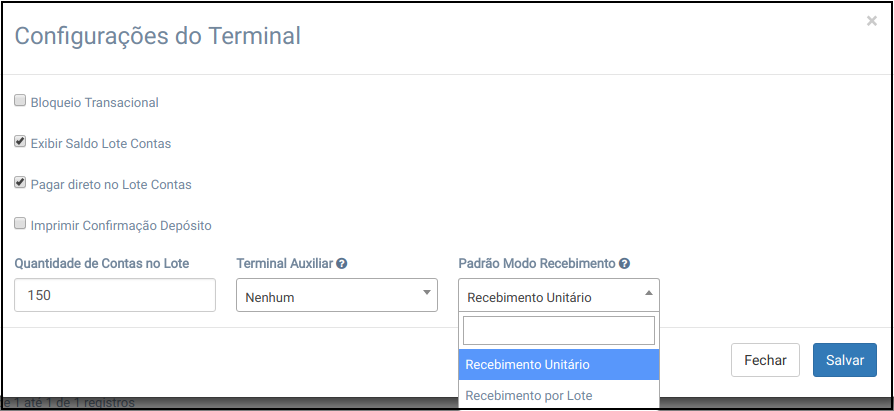Click the Configurações do Terminal heading

[157, 37]
